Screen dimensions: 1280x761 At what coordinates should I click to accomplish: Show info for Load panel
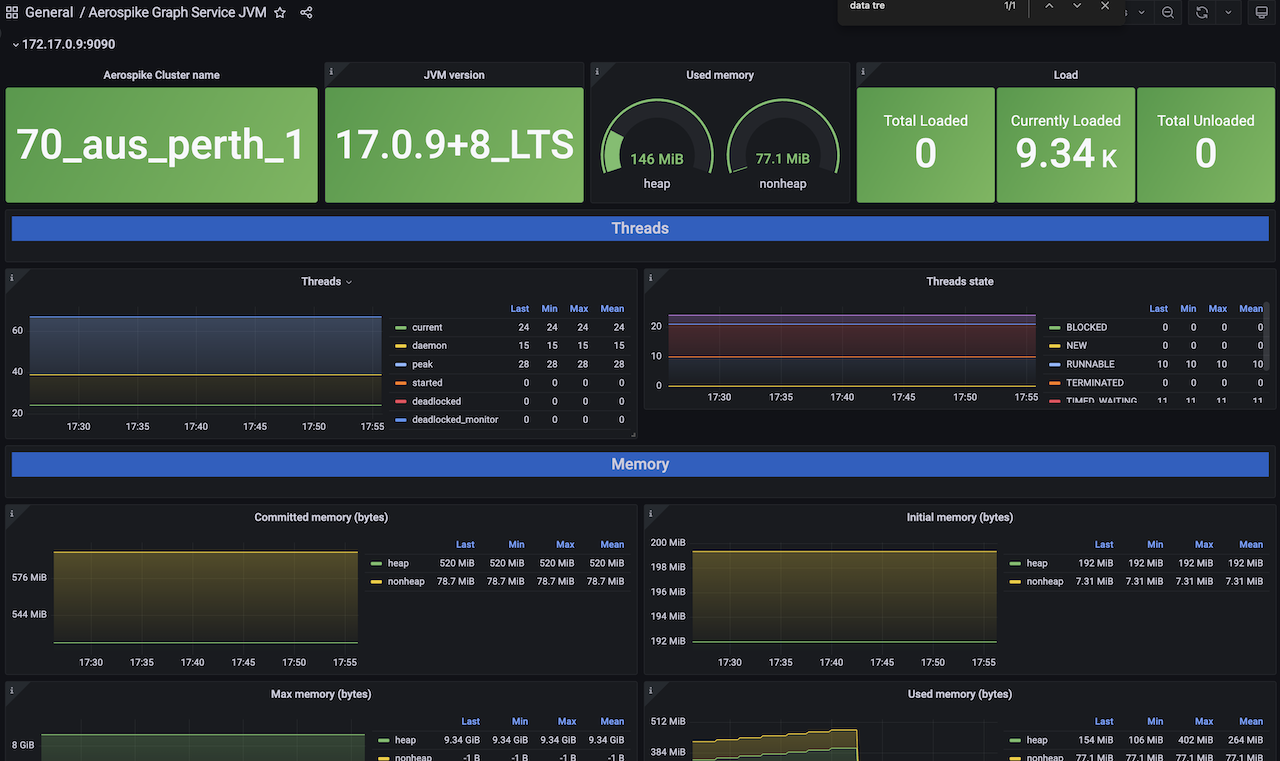coord(863,71)
